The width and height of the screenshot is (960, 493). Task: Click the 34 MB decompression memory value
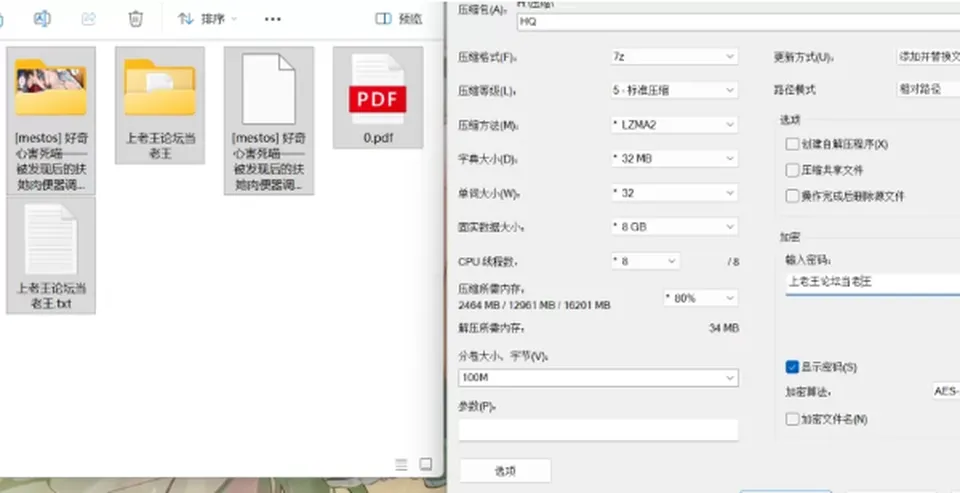[x=724, y=328]
